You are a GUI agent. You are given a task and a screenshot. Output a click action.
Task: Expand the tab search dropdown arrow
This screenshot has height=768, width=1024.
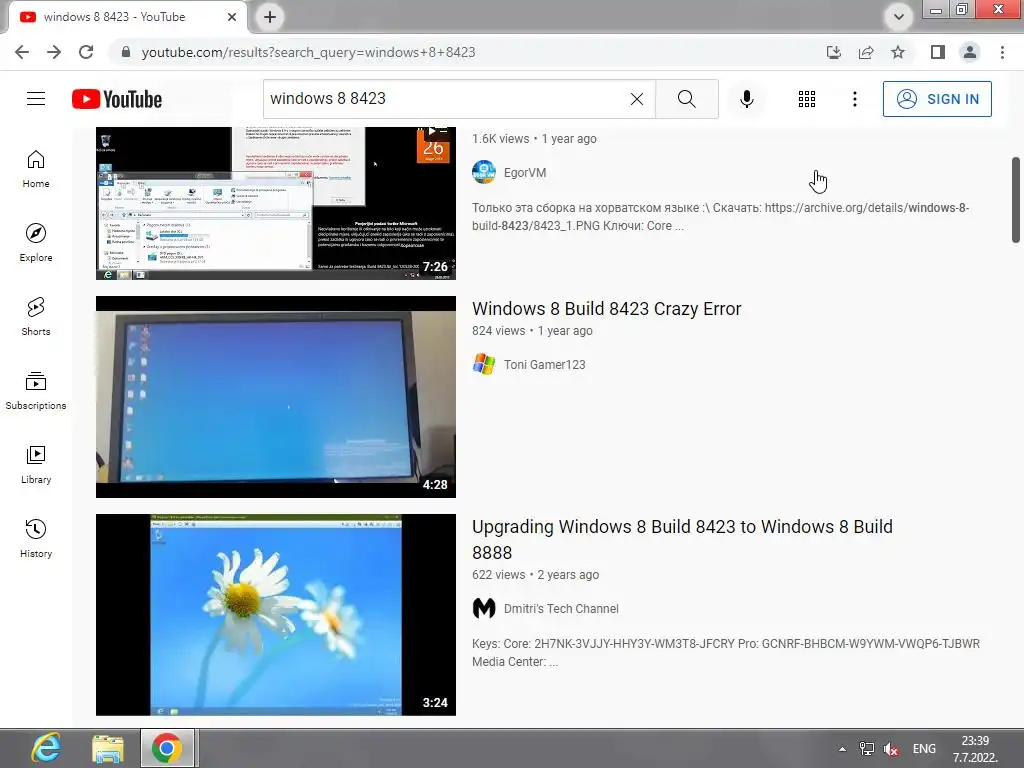899,17
